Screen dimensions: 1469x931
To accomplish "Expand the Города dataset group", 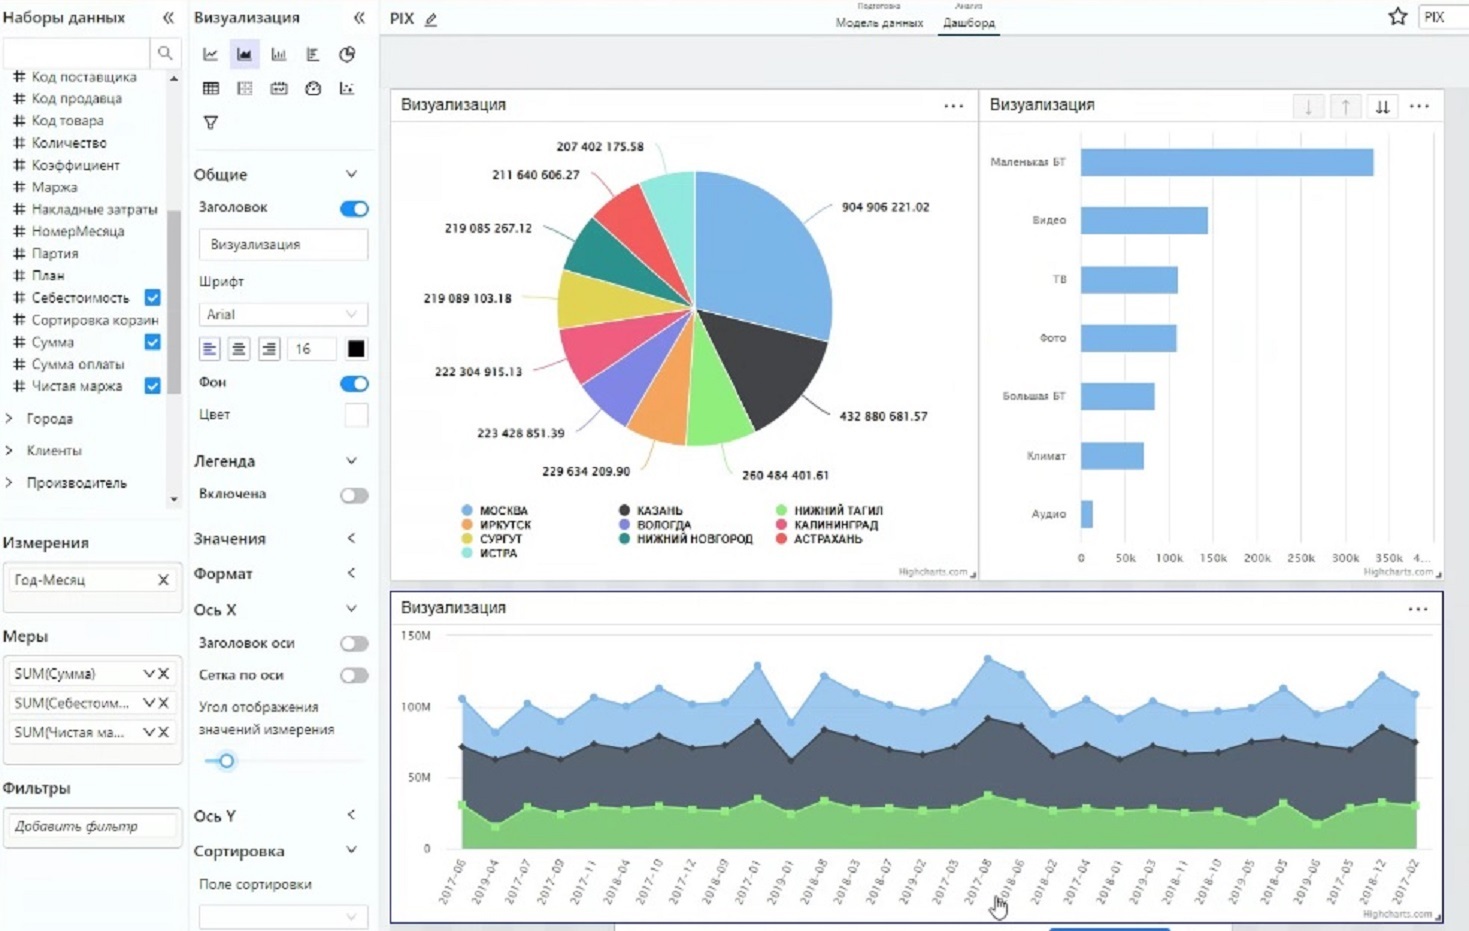I will click(x=9, y=418).
